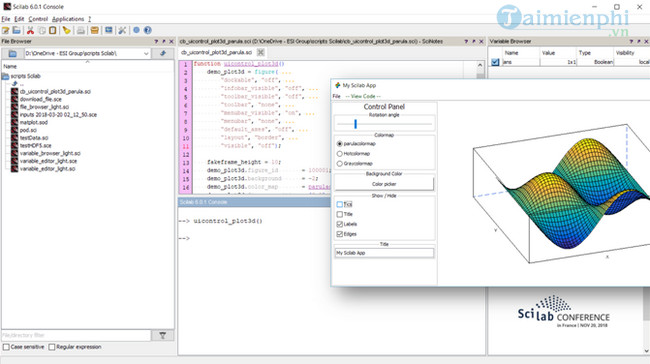This screenshot has height=364, width=650.
Task: Uncheck the Labels checkbox
Action: point(340,224)
